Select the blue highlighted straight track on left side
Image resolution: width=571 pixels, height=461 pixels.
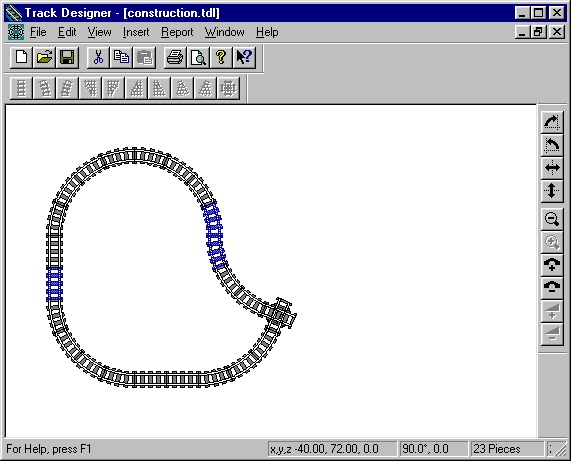coord(54,284)
